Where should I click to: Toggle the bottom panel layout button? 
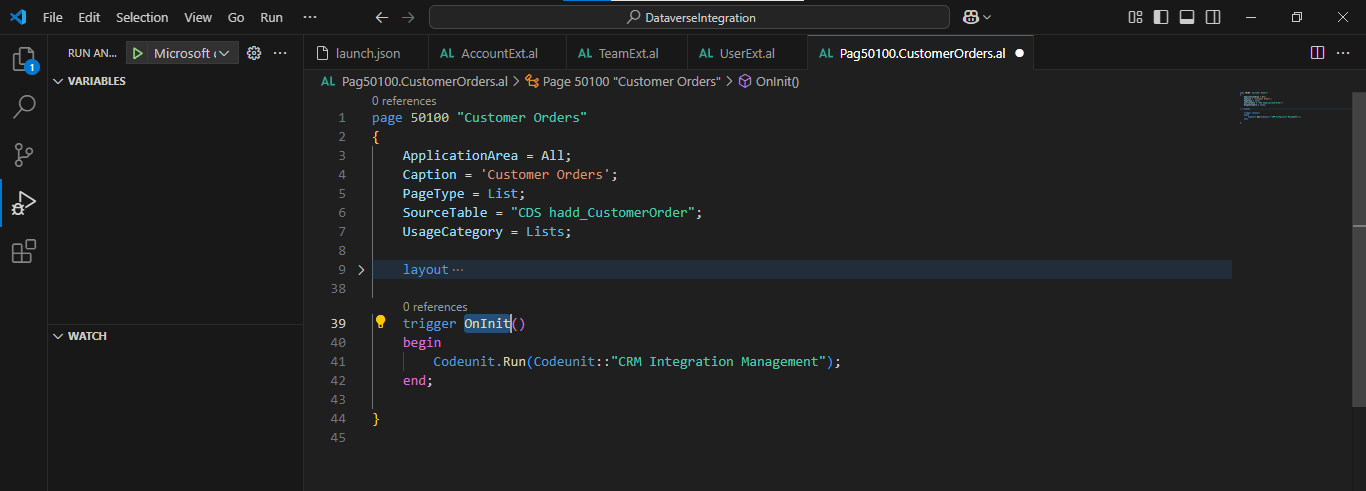[x=1187, y=17]
